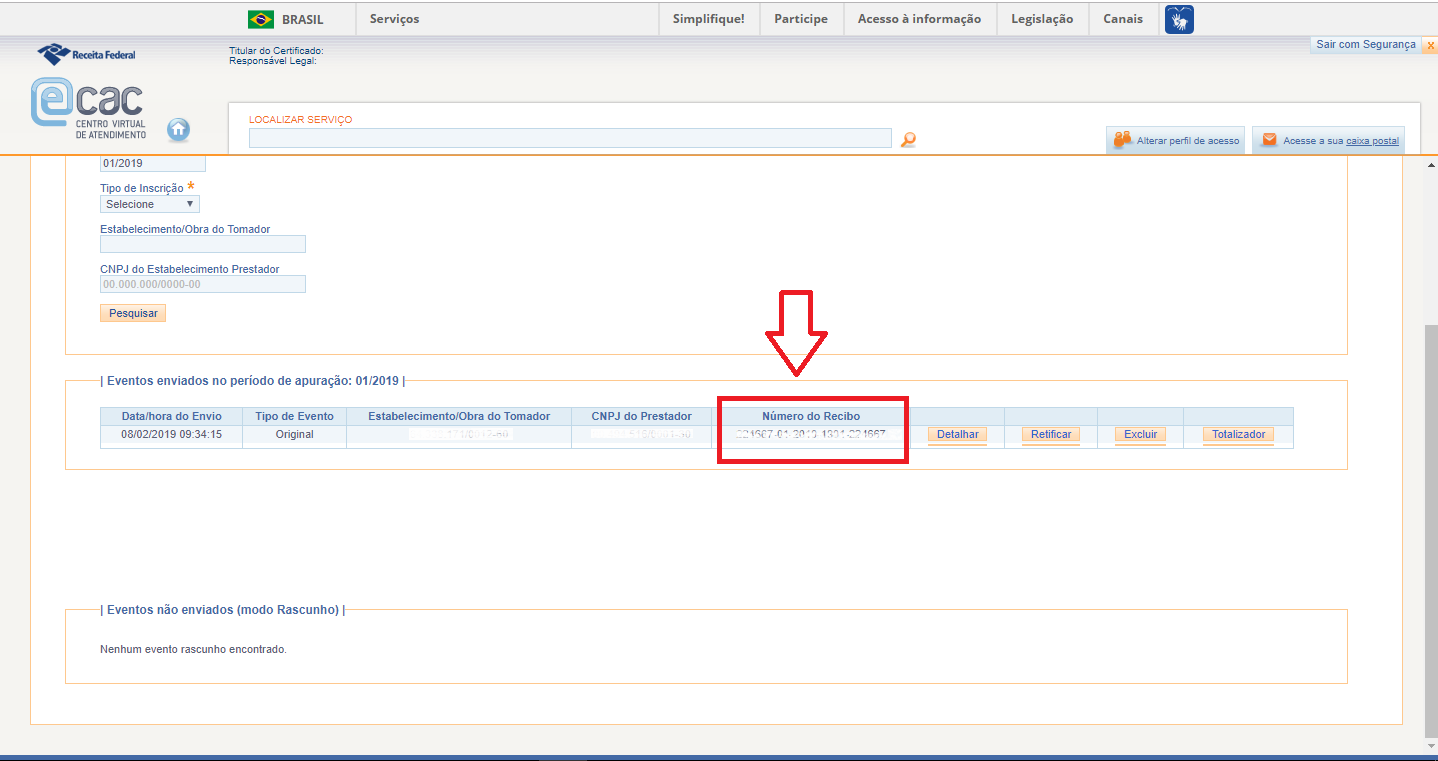Click Acesso à informação in top bar
The height and width of the screenshot is (761, 1438).
[x=919, y=19]
